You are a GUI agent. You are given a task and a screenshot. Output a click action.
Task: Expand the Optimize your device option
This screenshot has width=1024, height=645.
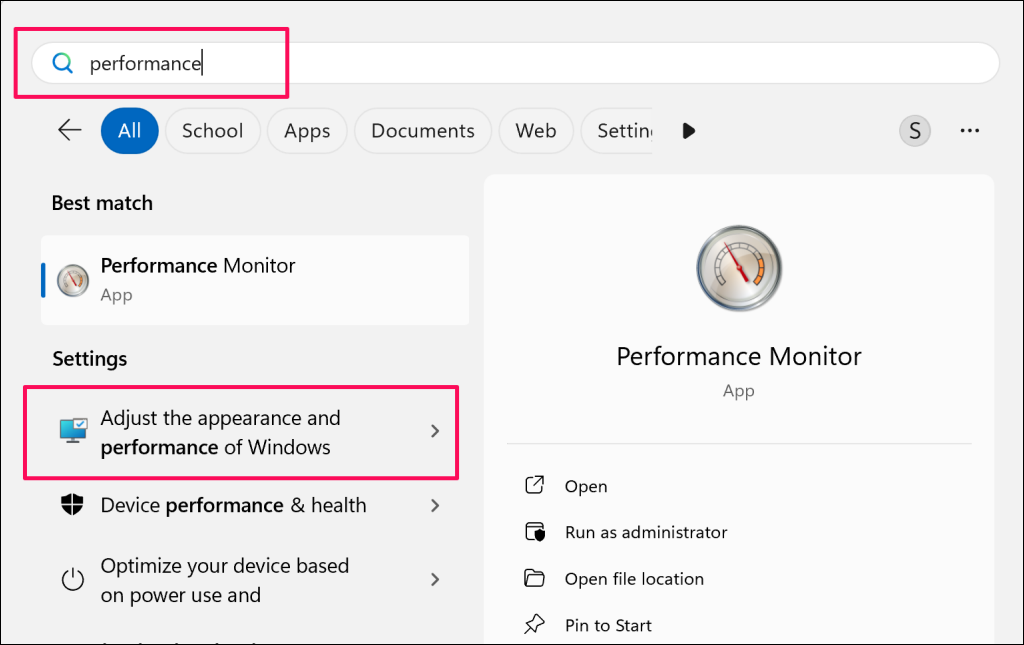click(x=434, y=579)
